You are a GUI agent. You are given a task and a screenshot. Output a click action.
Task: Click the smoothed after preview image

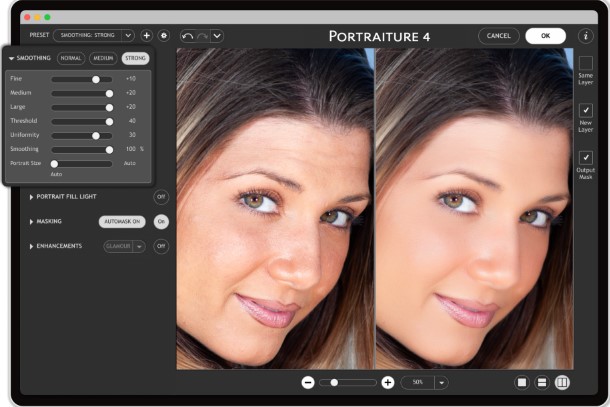tap(474, 209)
